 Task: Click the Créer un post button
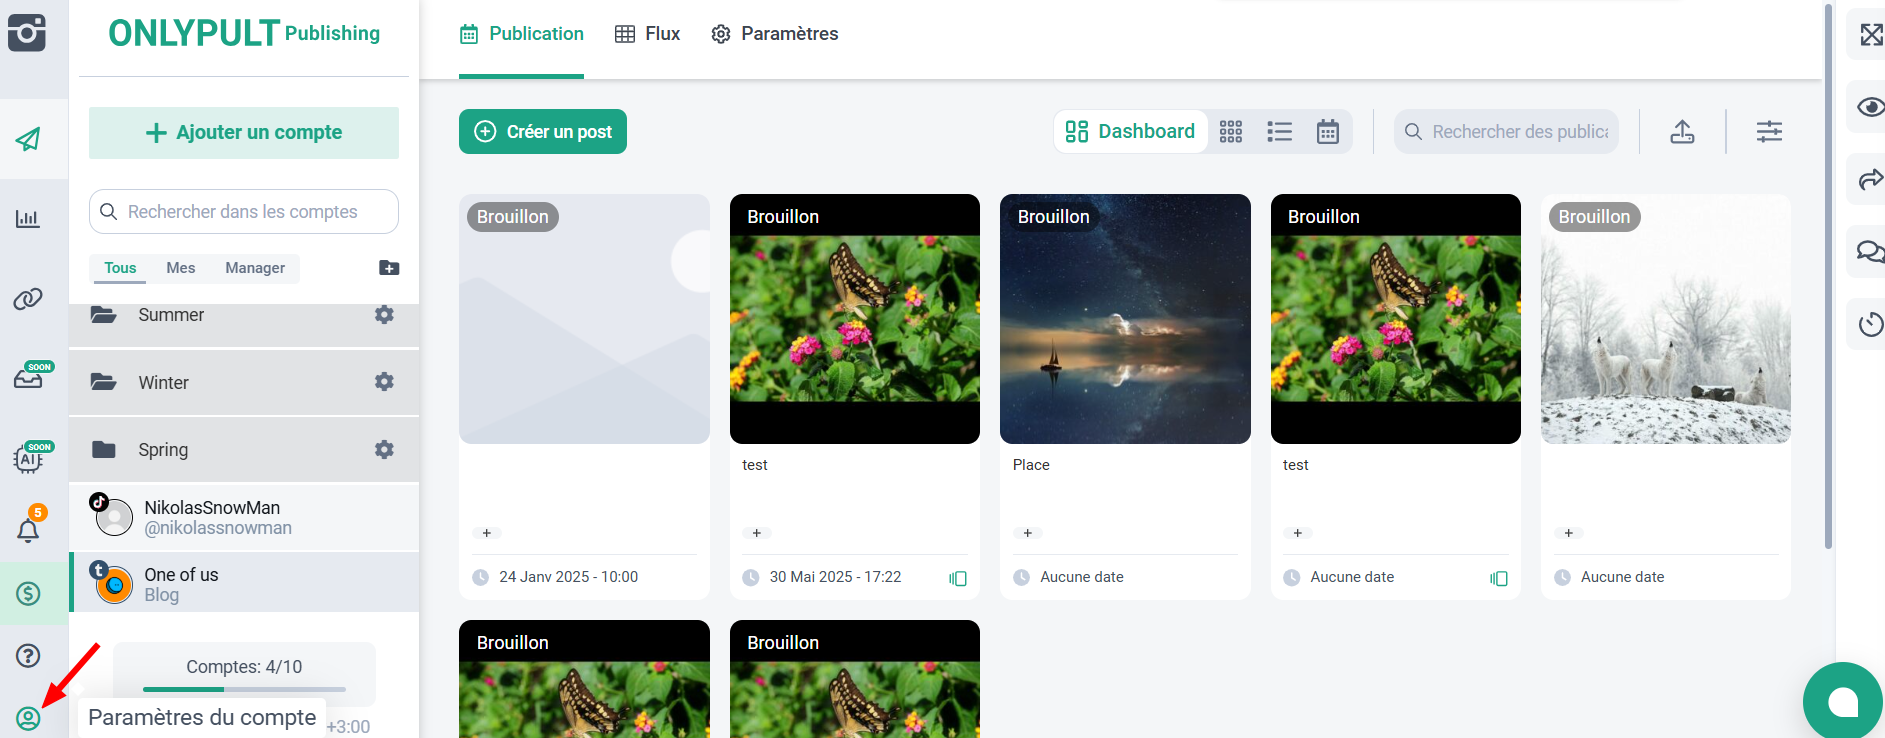point(543,132)
